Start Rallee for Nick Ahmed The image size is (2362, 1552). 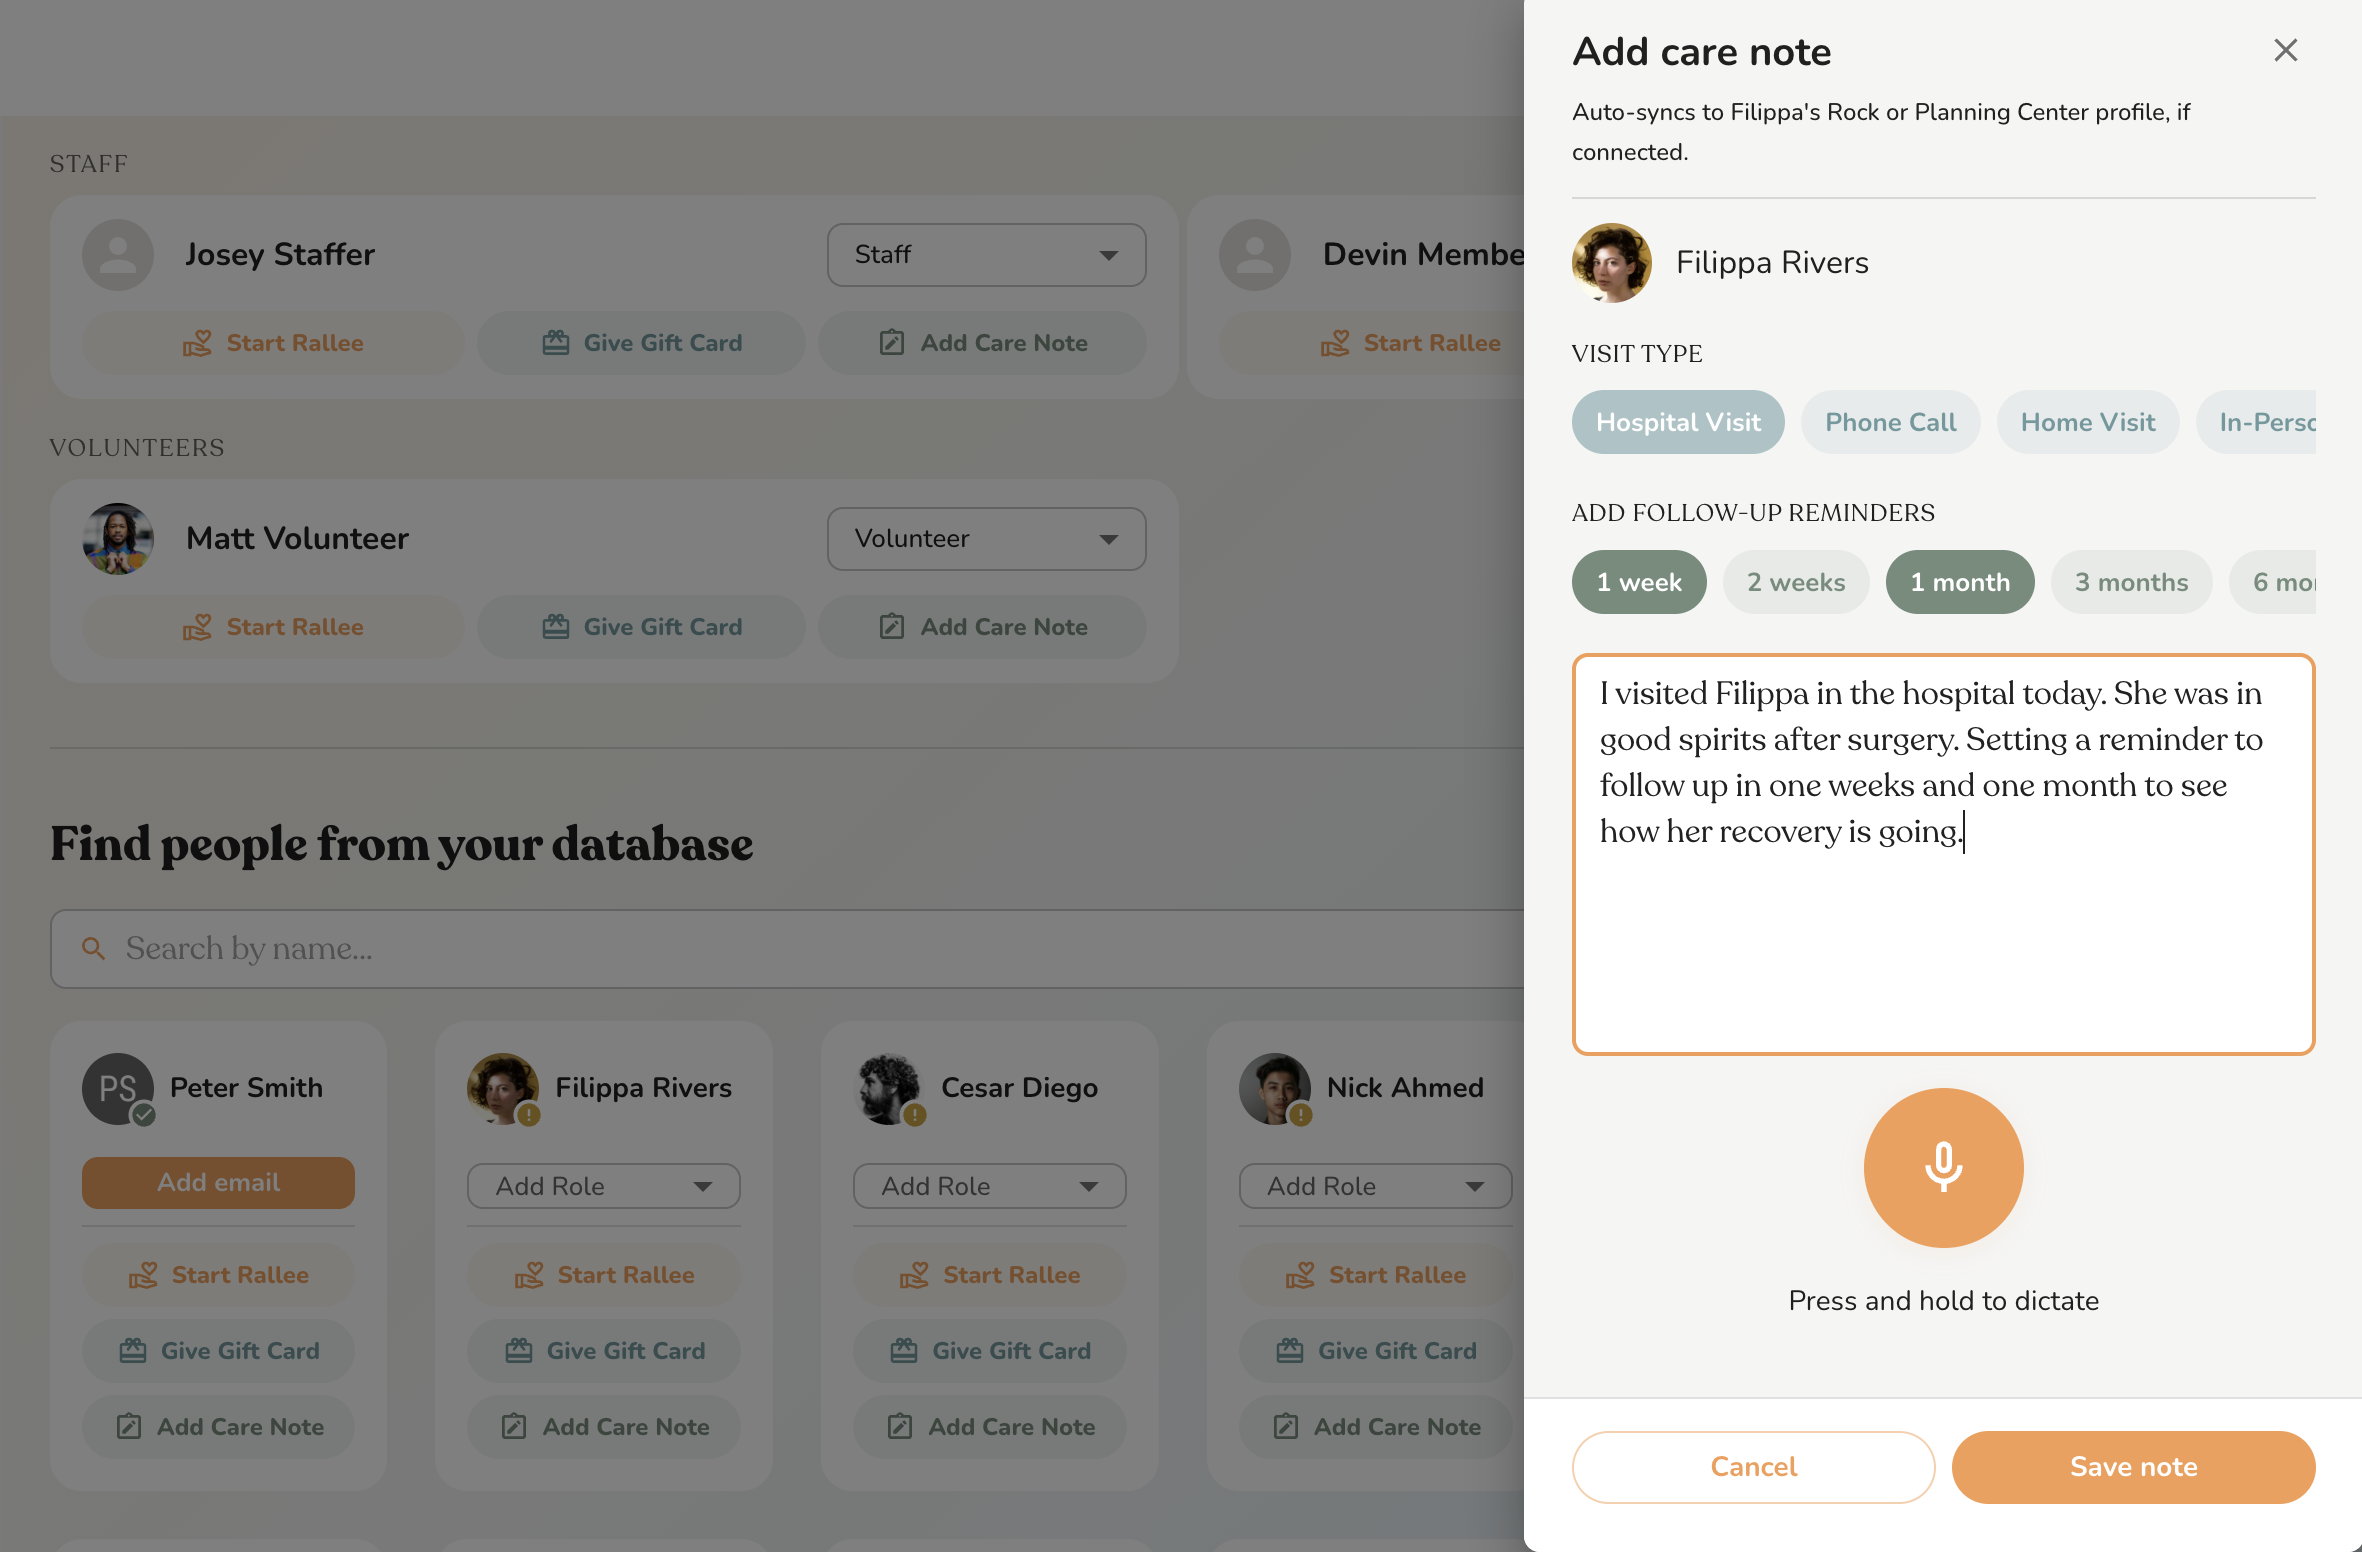(1375, 1275)
